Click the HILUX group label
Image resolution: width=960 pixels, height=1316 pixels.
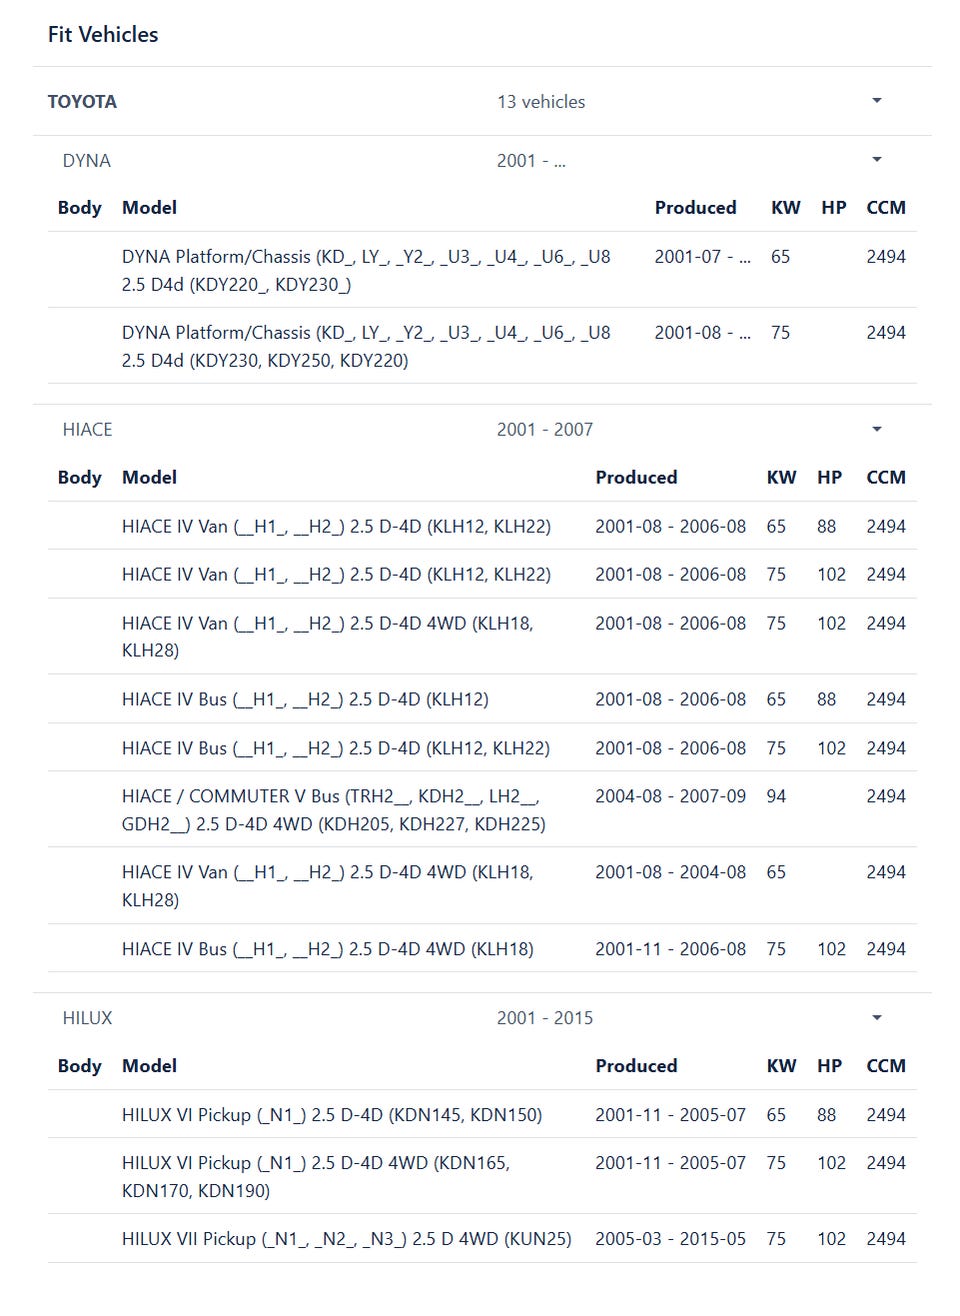[x=88, y=1018]
